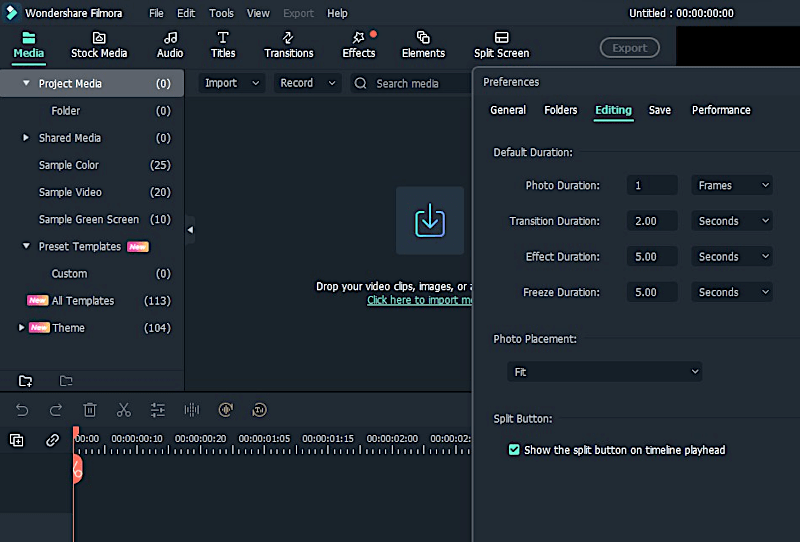800x542 pixels.
Task: Open the Split Screen tab
Action: click(x=502, y=45)
